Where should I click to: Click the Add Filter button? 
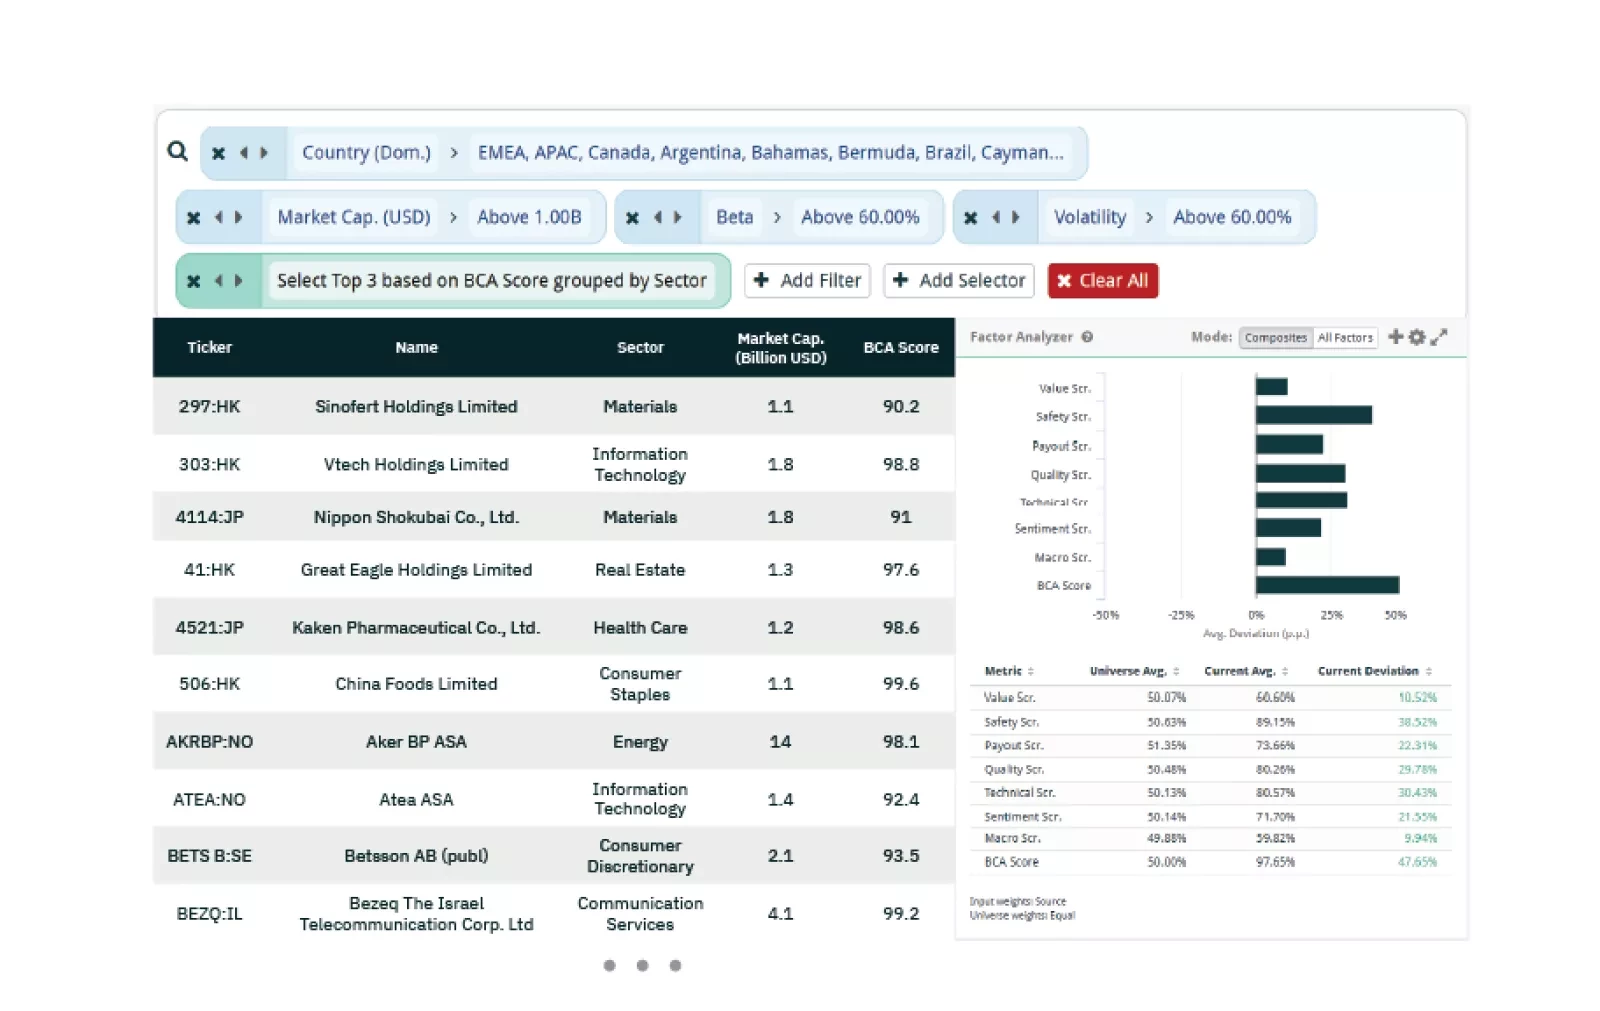[807, 281]
